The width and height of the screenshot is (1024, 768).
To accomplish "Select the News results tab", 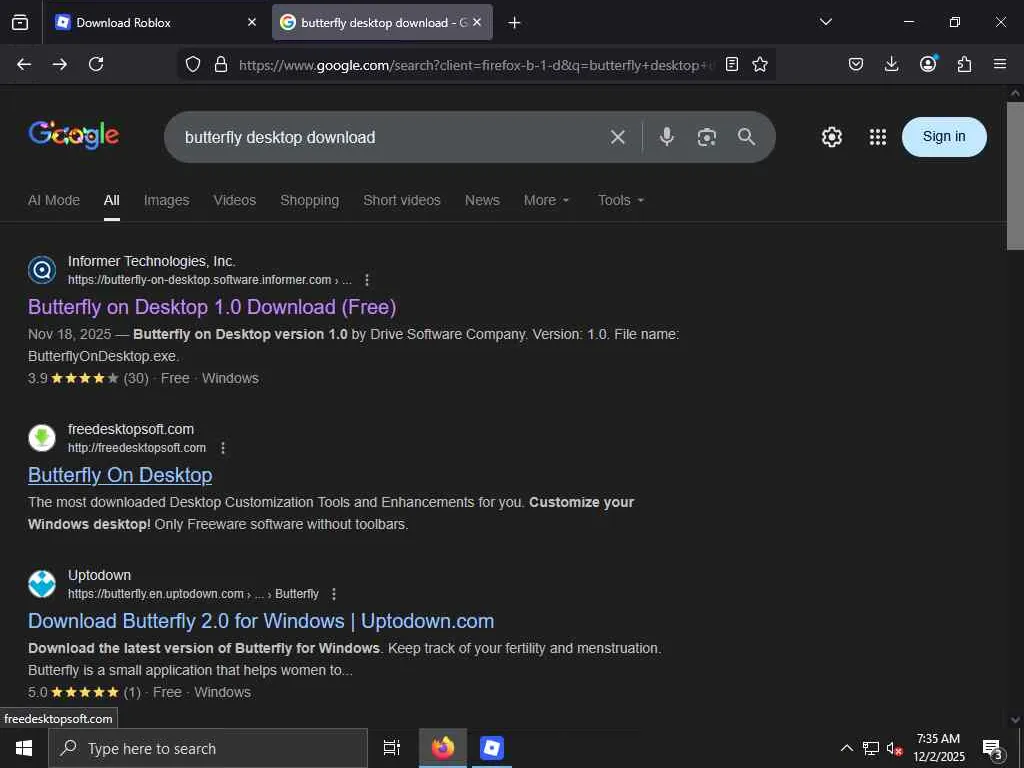I will [482, 200].
